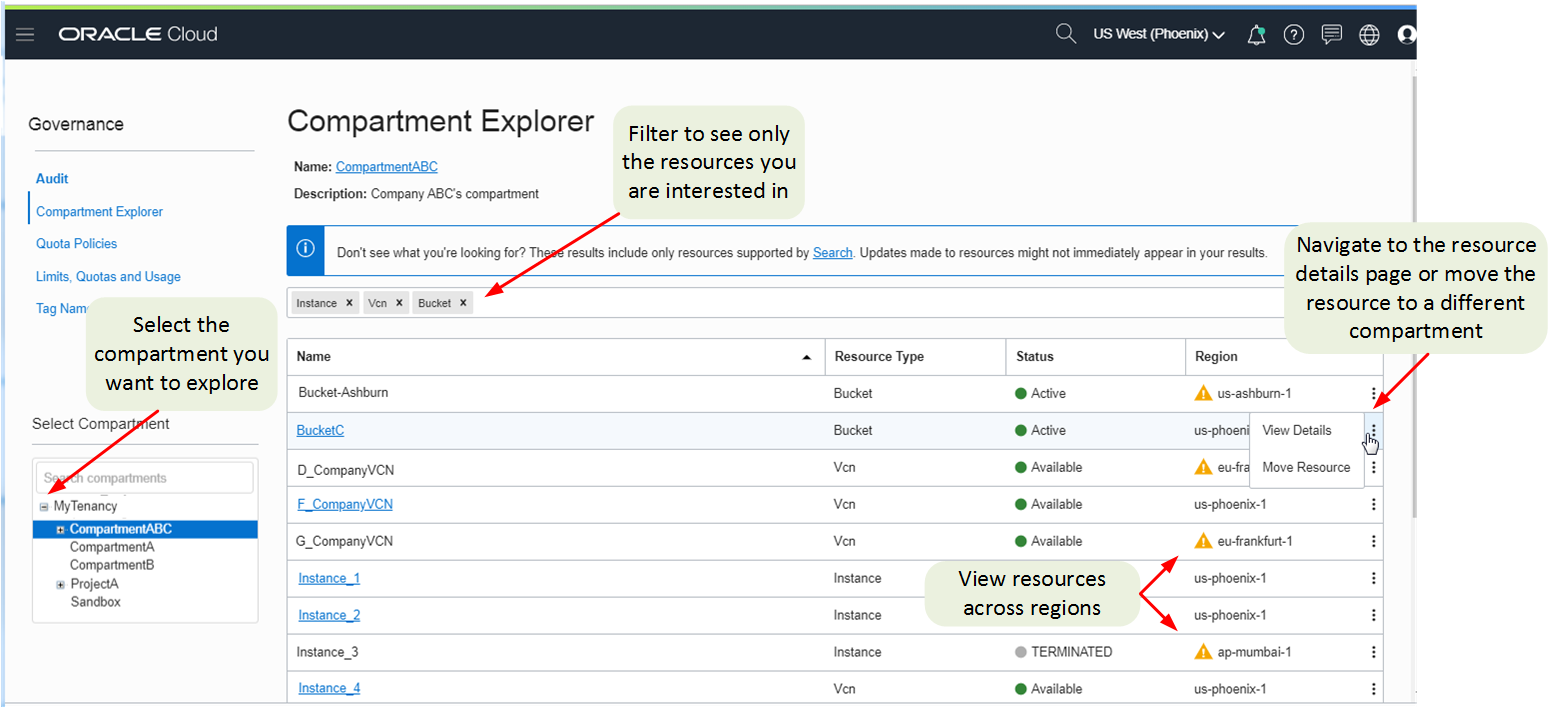Open actions menu for Instance_4 row
Image resolution: width=1555 pixels, height=708 pixels.
(1374, 689)
